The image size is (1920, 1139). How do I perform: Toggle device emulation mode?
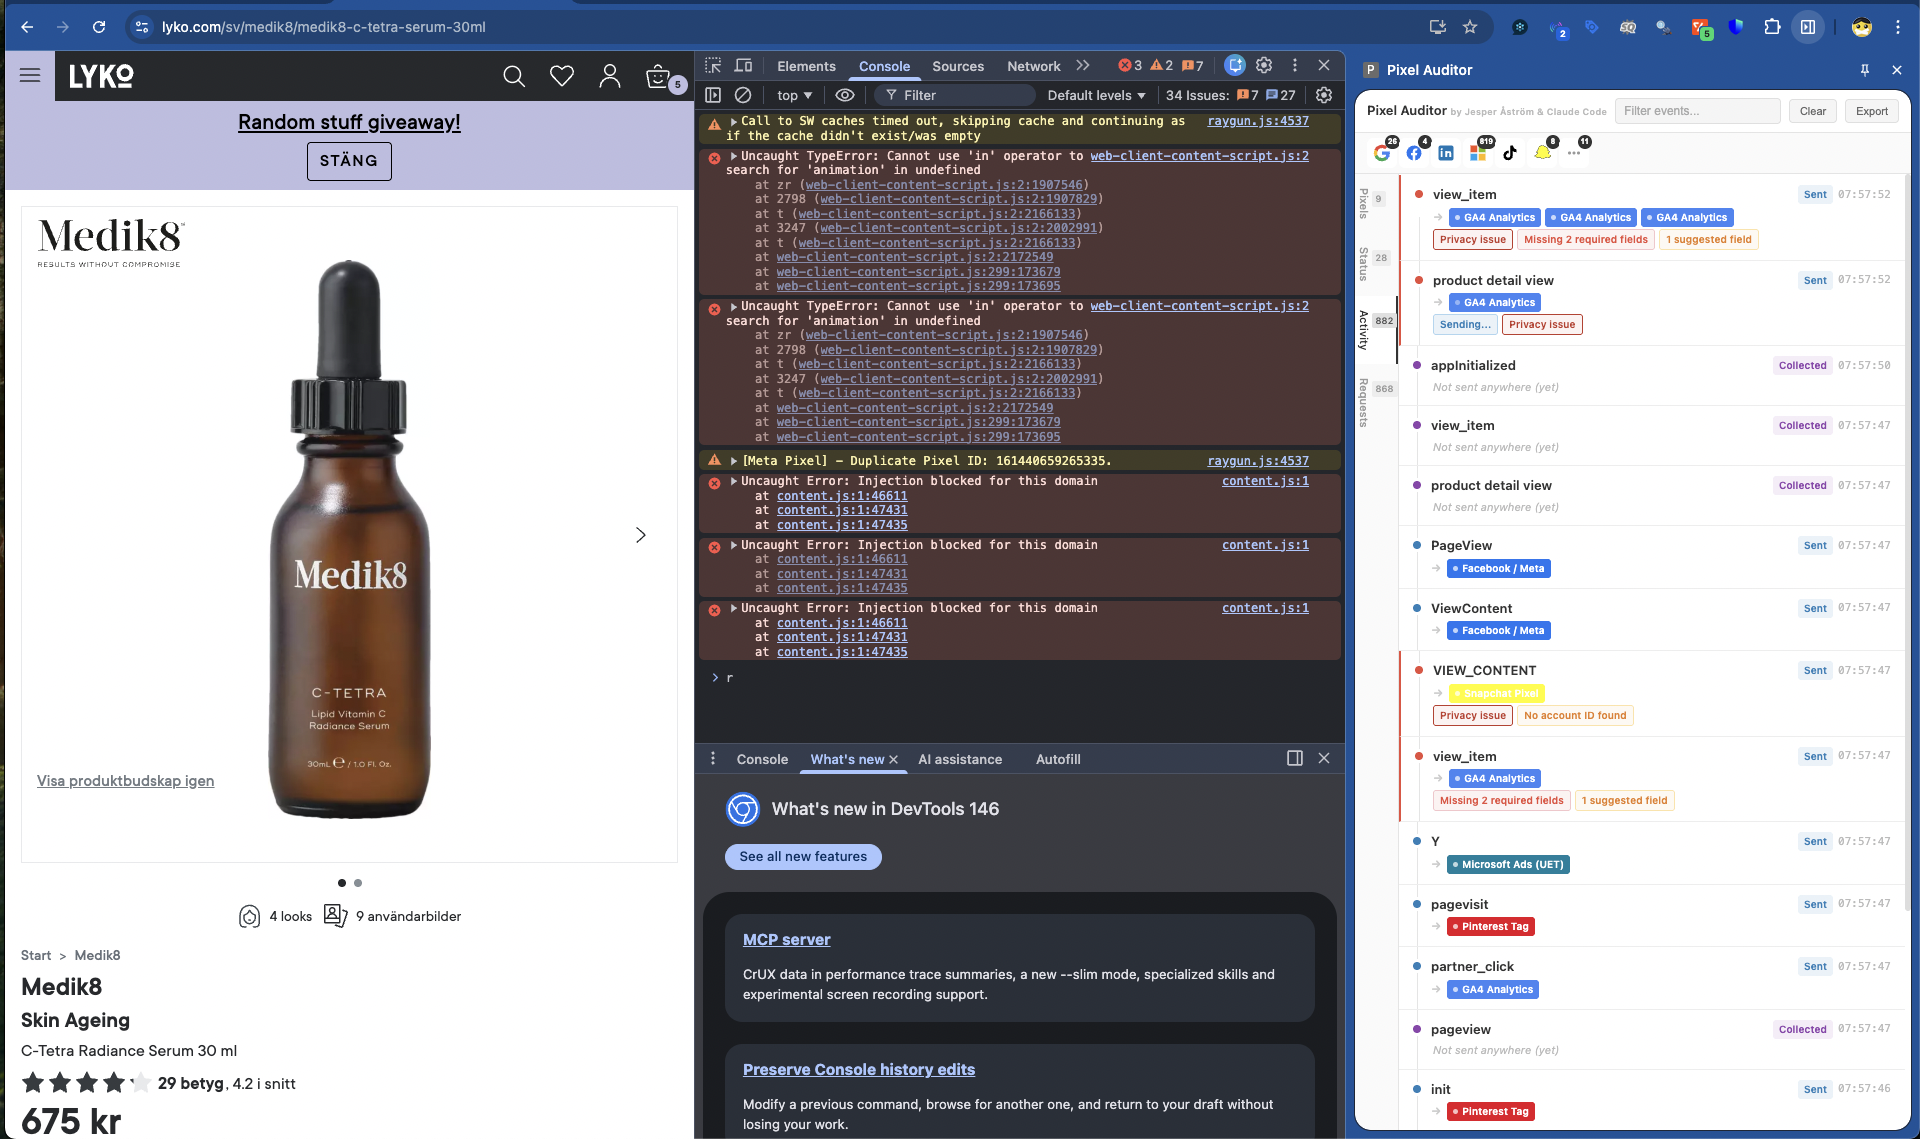743,65
